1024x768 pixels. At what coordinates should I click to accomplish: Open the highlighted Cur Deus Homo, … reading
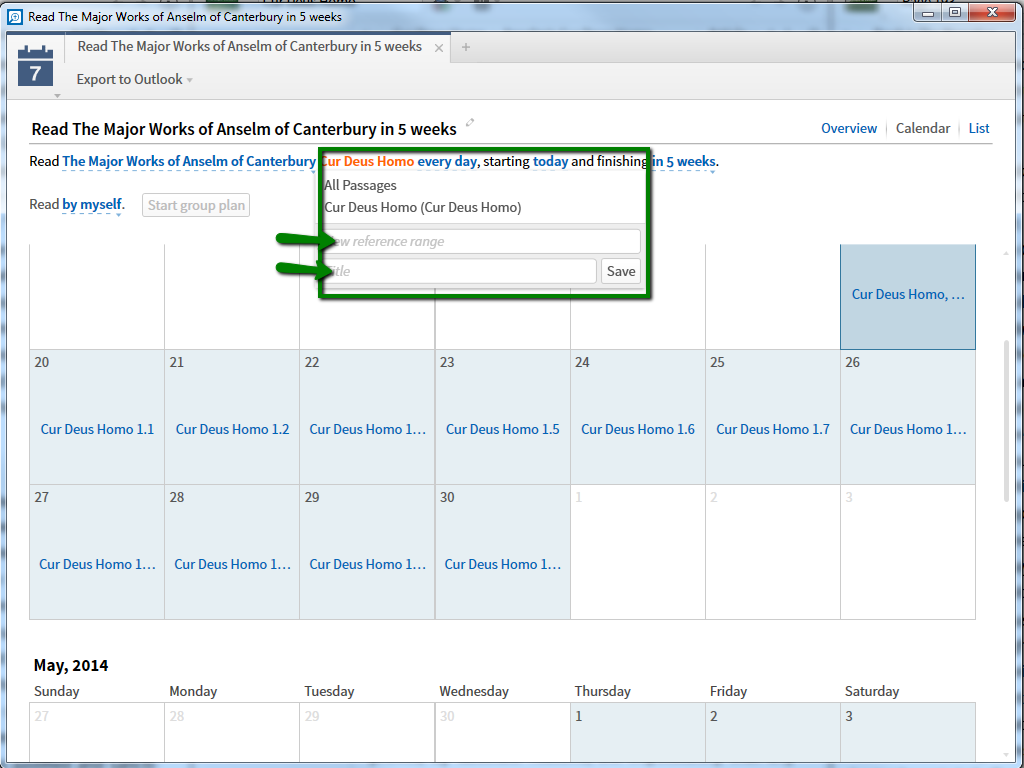(908, 295)
